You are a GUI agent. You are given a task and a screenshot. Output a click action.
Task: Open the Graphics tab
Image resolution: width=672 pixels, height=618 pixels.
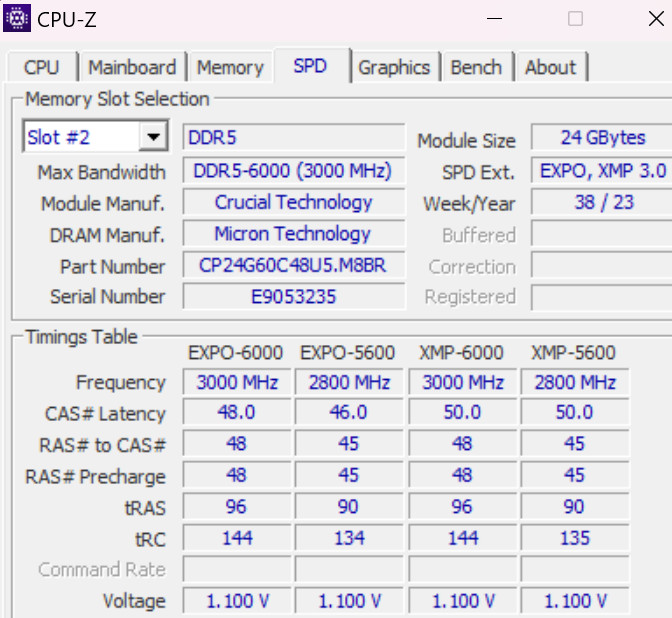point(394,67)
